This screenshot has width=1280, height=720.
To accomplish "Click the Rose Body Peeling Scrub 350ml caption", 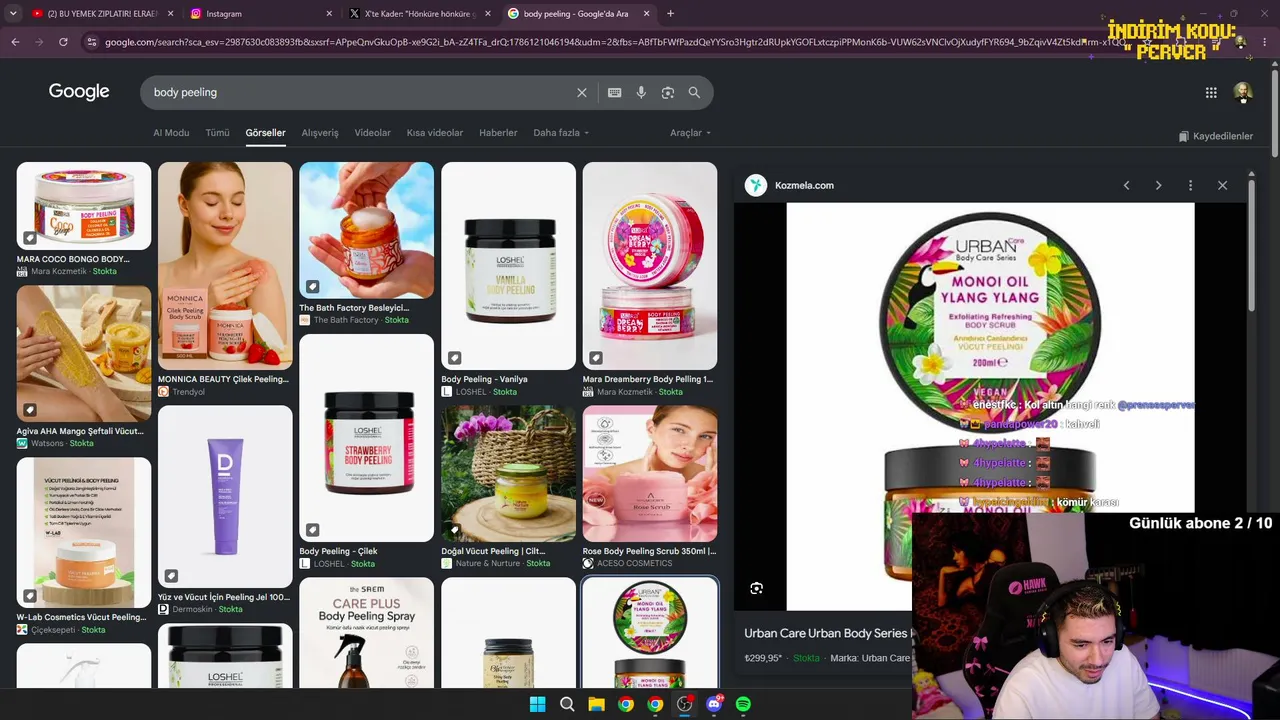I will (x=649, y=551).
